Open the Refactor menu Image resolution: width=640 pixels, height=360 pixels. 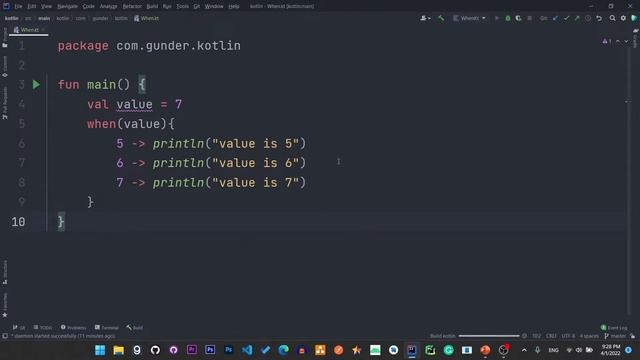click(132, 7)
